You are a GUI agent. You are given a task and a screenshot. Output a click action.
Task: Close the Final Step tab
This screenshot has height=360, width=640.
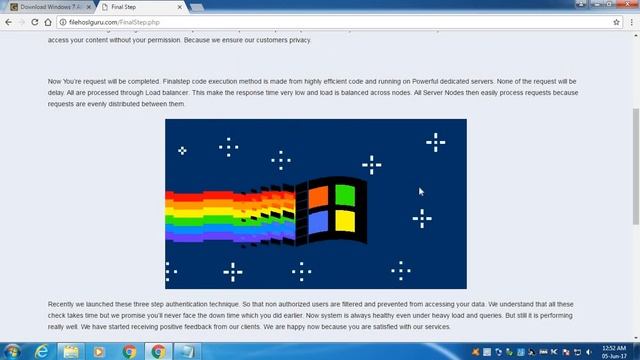tap(180, 7)
